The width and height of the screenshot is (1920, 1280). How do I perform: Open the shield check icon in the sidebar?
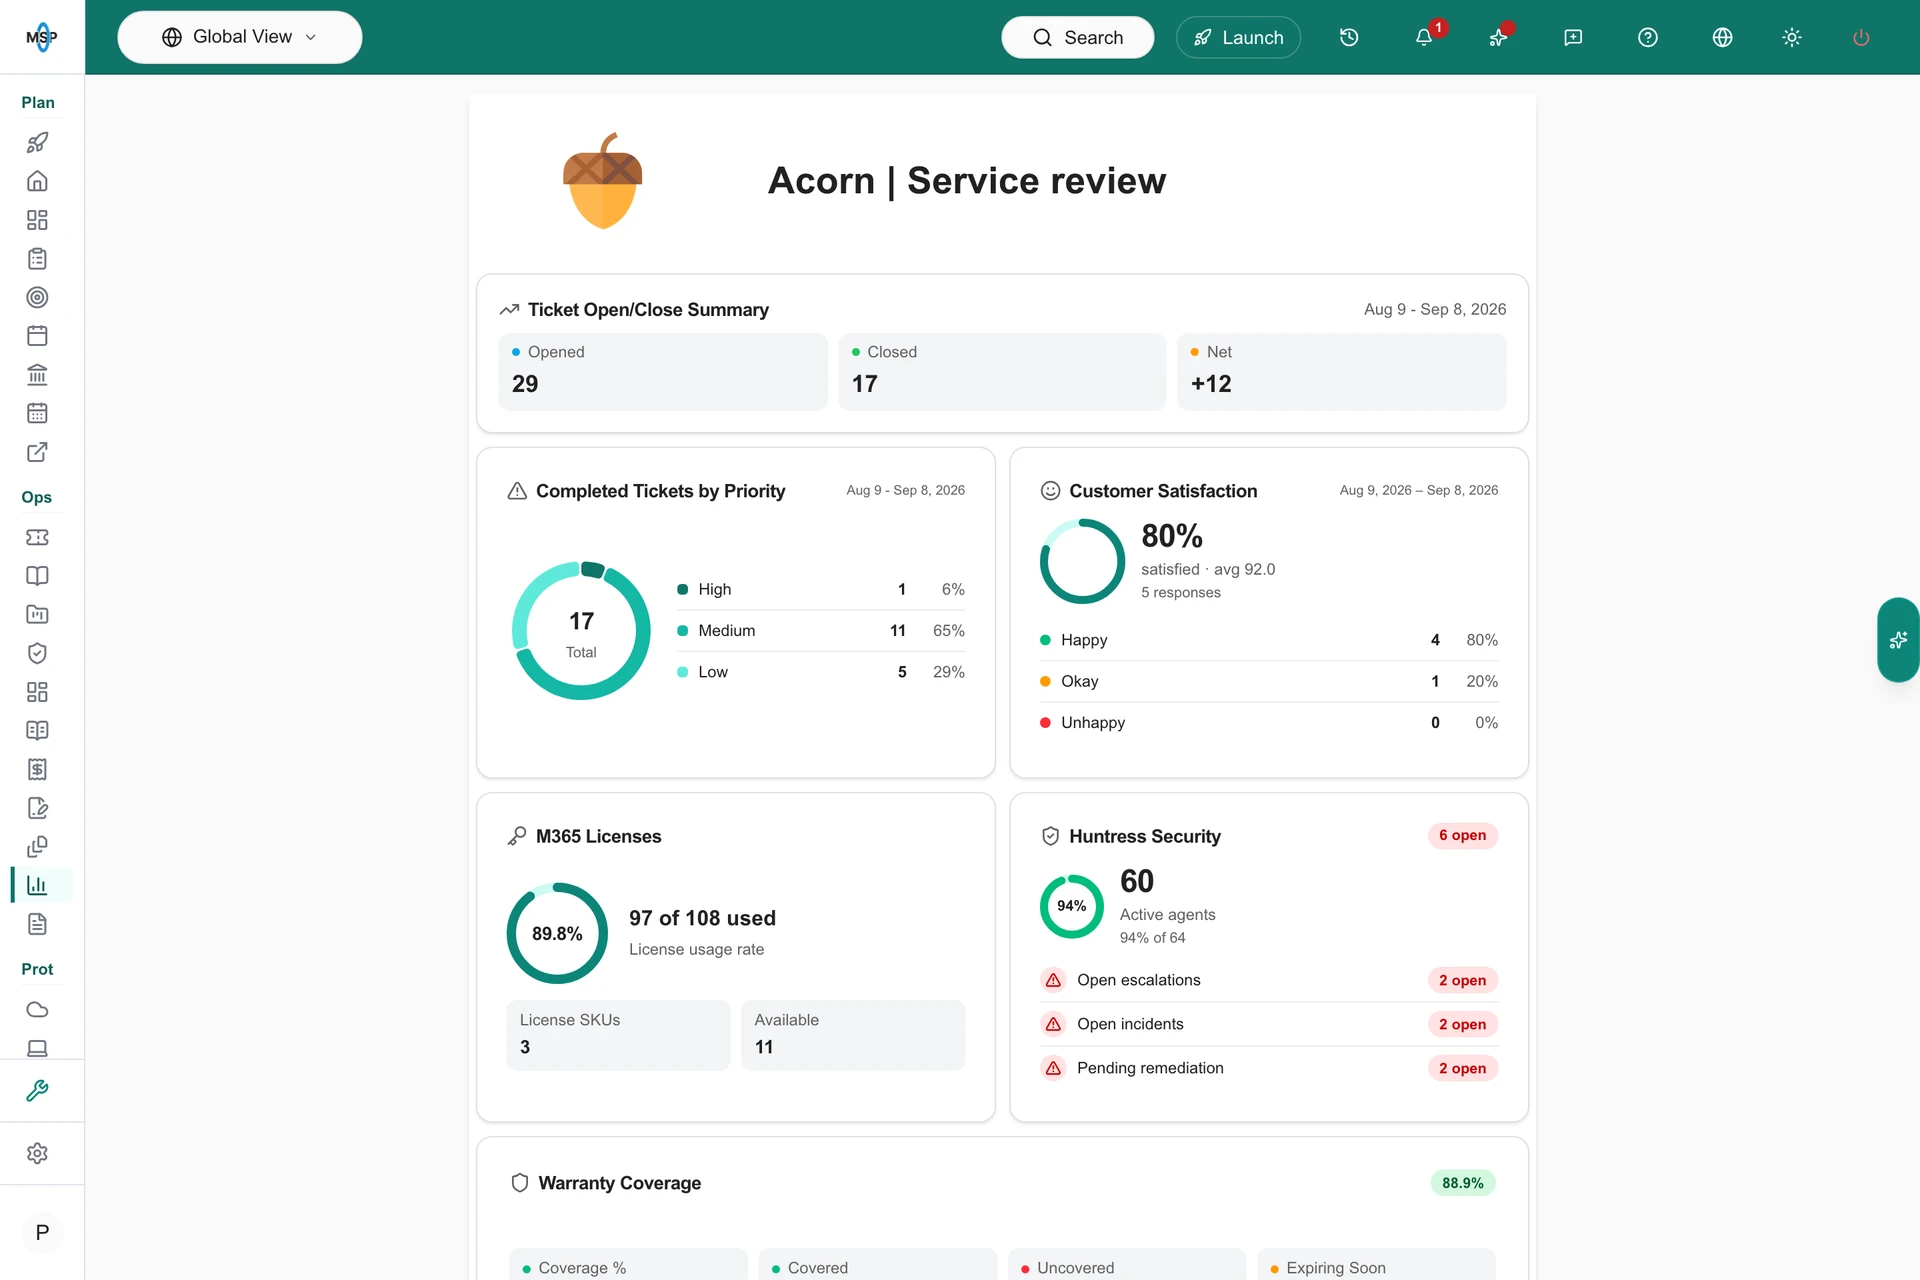pos(37,653)
